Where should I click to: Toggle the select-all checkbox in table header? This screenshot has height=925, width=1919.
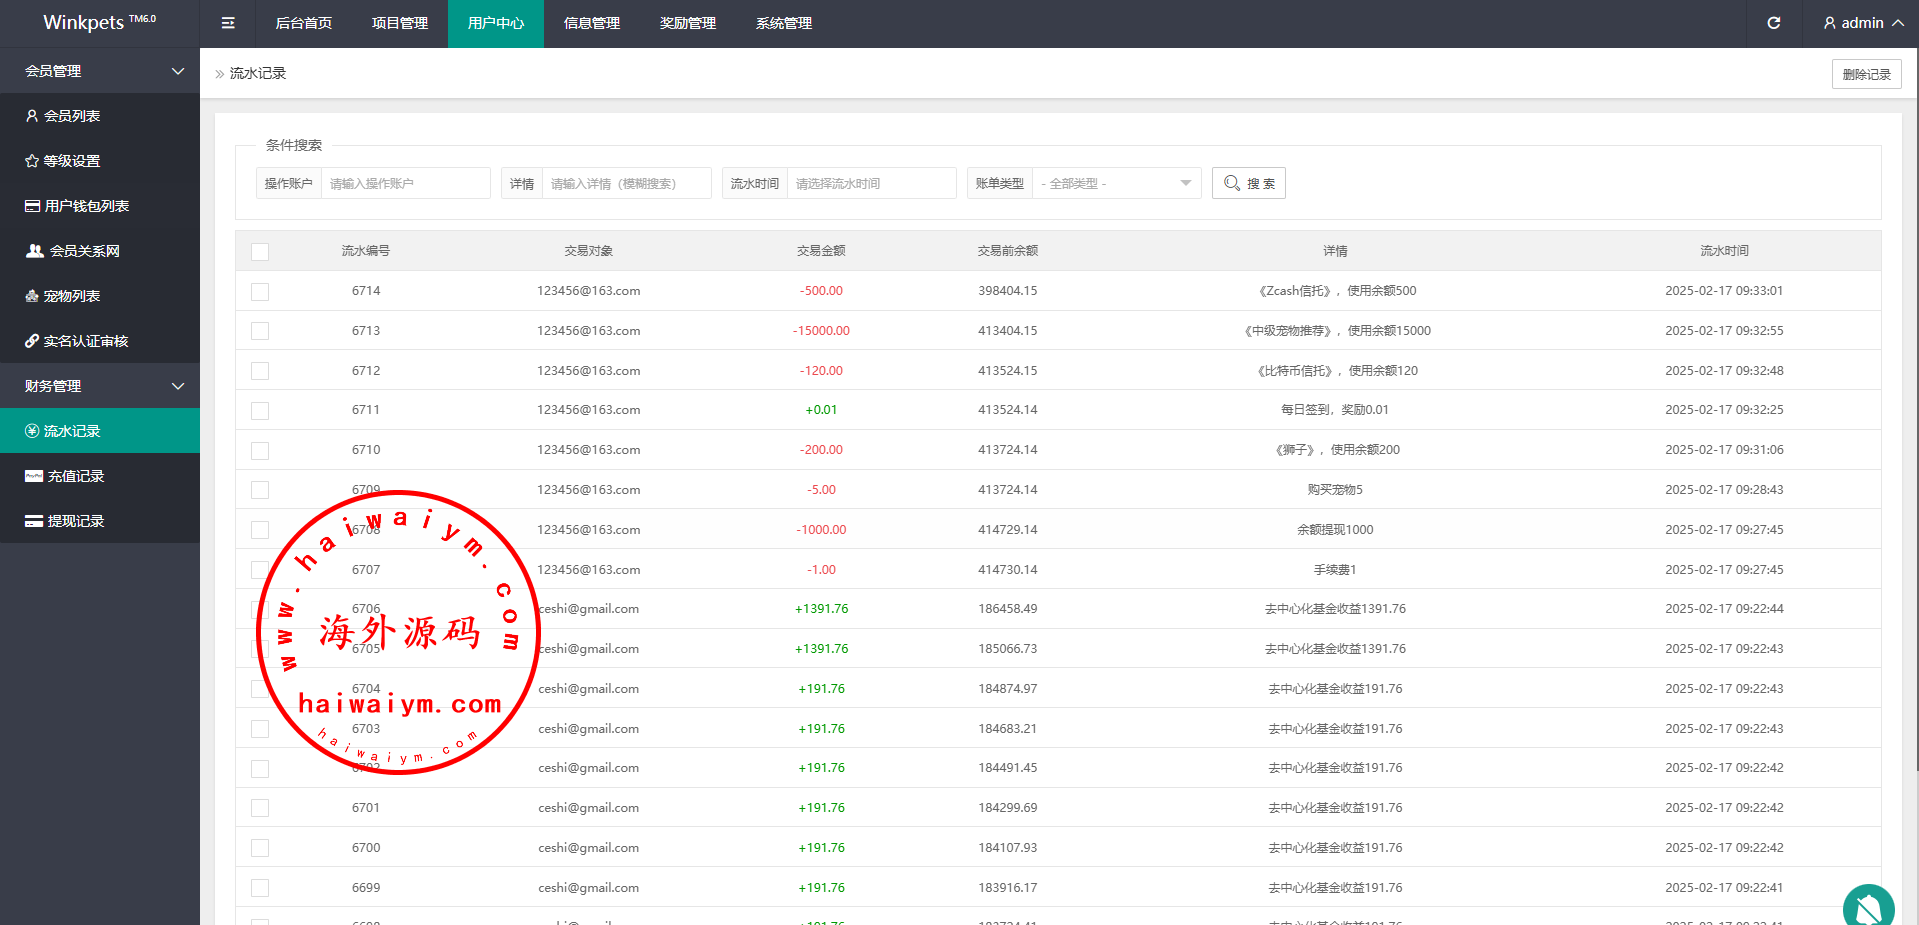[x=260, y=252]
